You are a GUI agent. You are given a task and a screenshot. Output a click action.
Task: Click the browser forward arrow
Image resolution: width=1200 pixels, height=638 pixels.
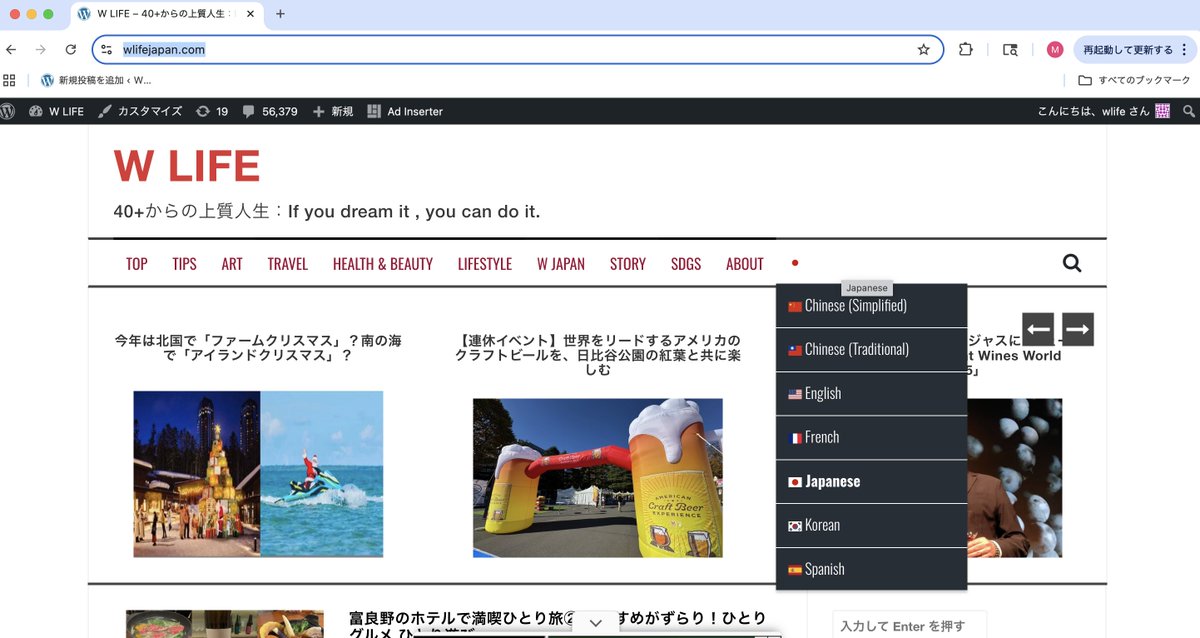tap(41, 49)
